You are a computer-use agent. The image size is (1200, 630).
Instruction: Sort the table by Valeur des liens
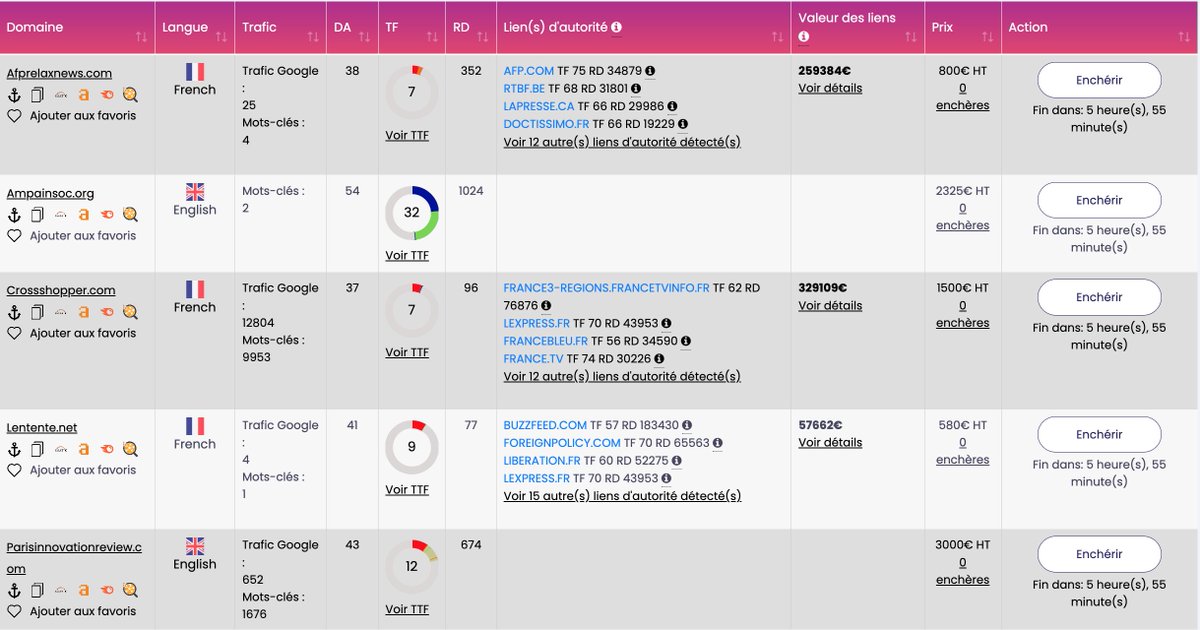click(x=910, y=37)
